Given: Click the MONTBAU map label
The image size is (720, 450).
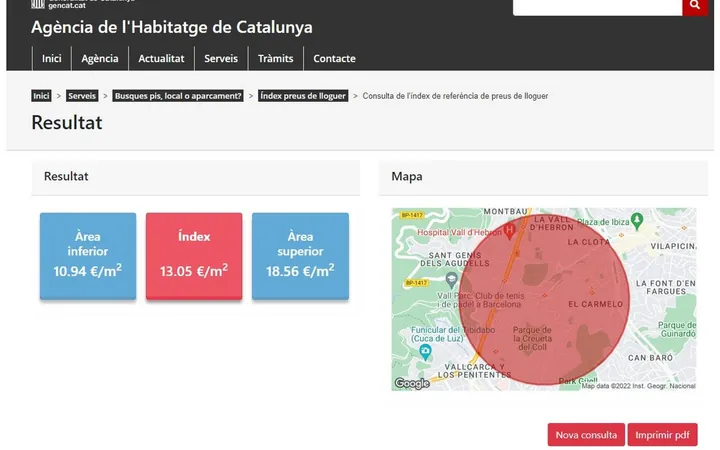Looking at the screenshot, I should pyautogui.click(x=505, y=211).
